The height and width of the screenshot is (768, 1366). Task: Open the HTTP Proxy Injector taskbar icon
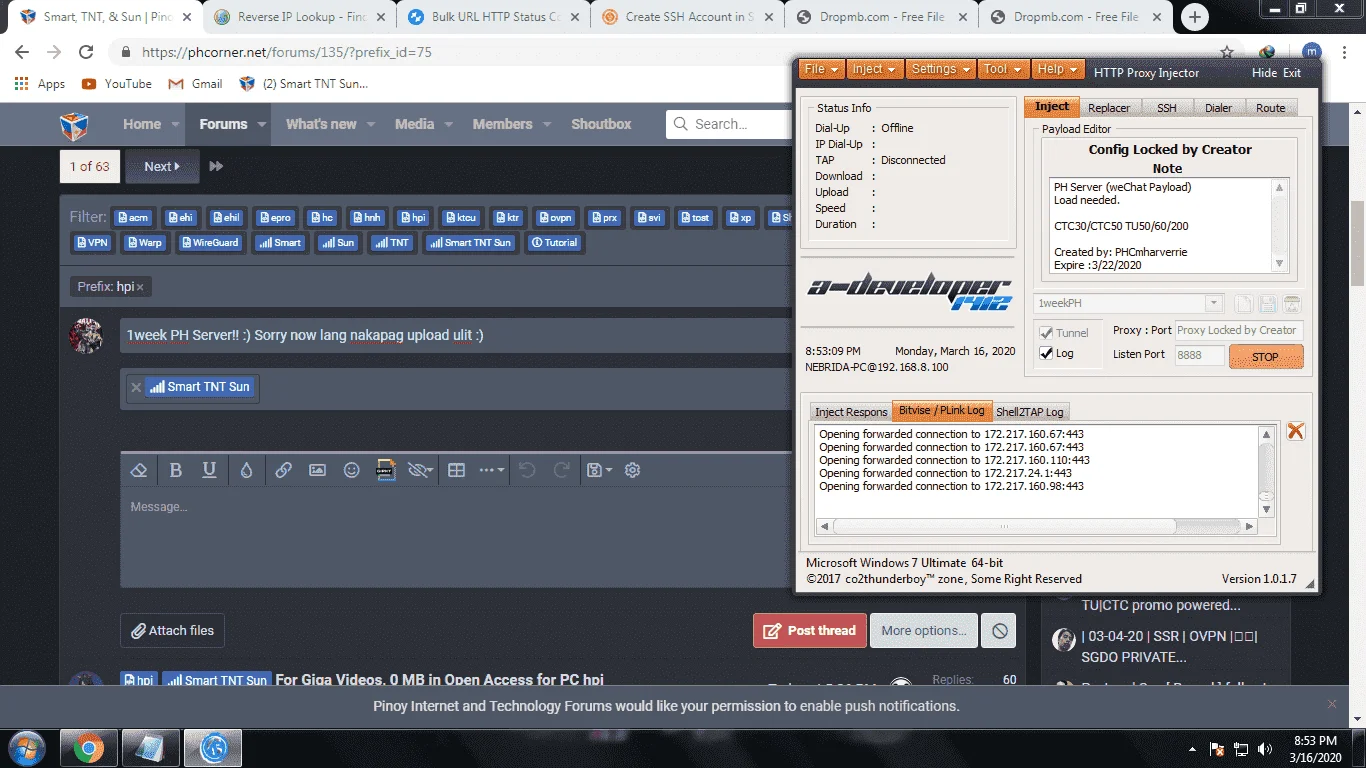pos(213,748)
